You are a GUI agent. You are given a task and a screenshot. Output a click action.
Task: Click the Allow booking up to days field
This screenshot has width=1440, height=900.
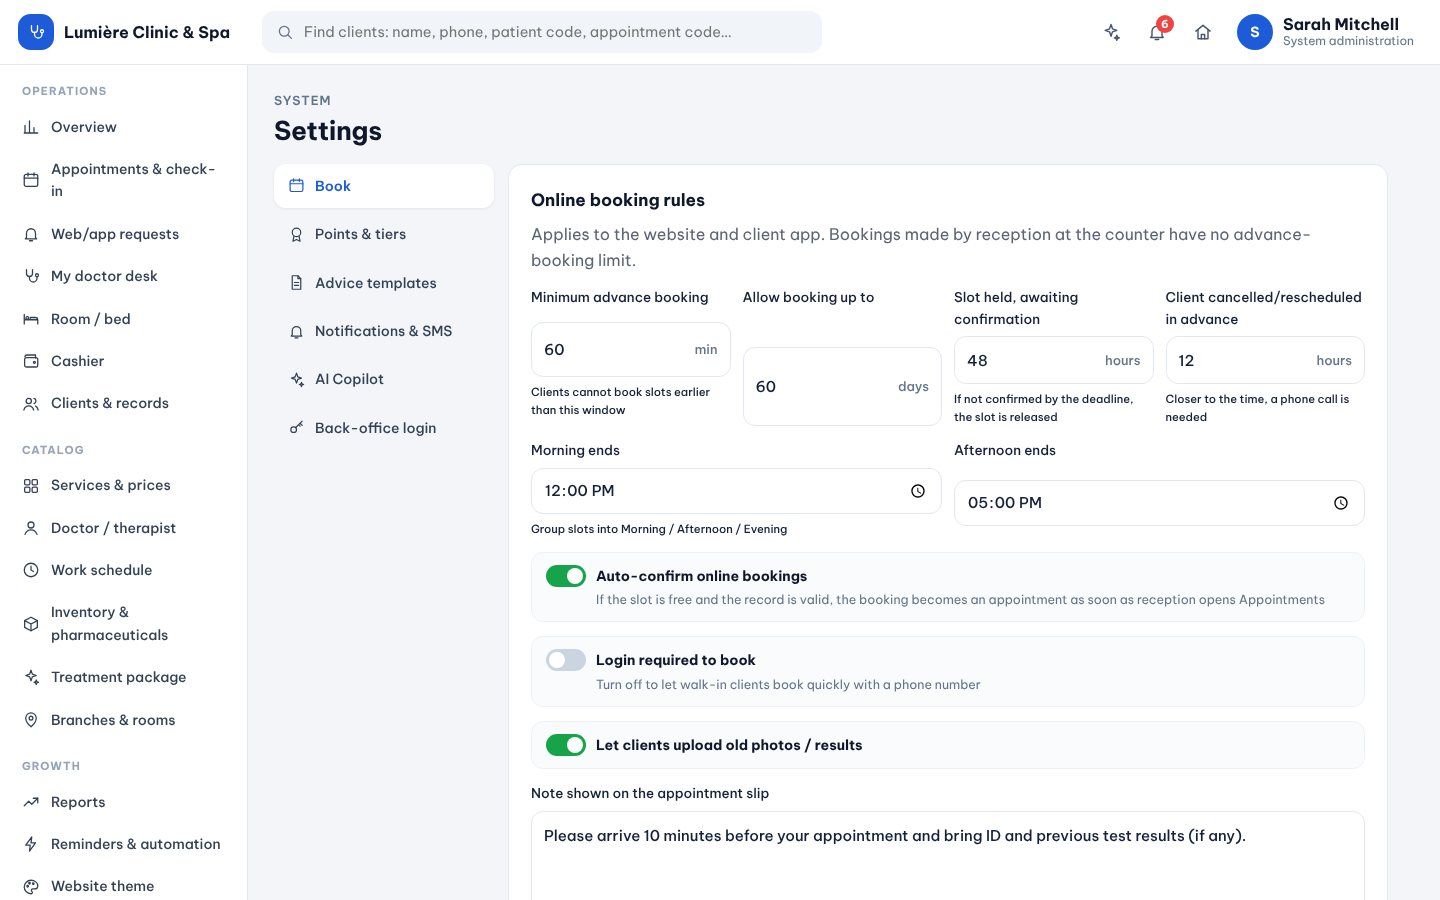click(x=842, y=386)
